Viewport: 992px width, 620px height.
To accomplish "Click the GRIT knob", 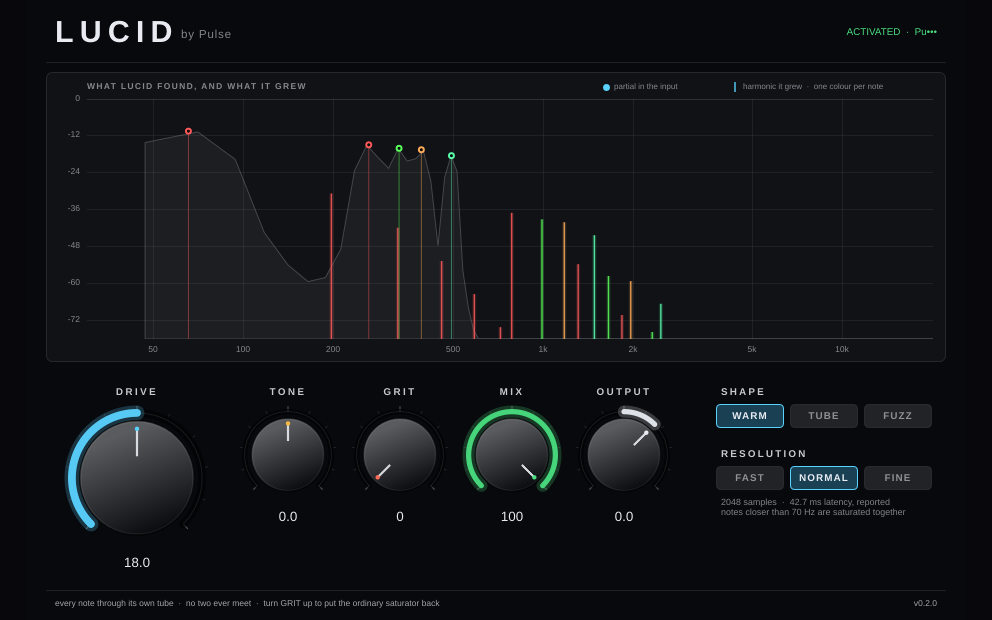I will click(x=400, y=454).
